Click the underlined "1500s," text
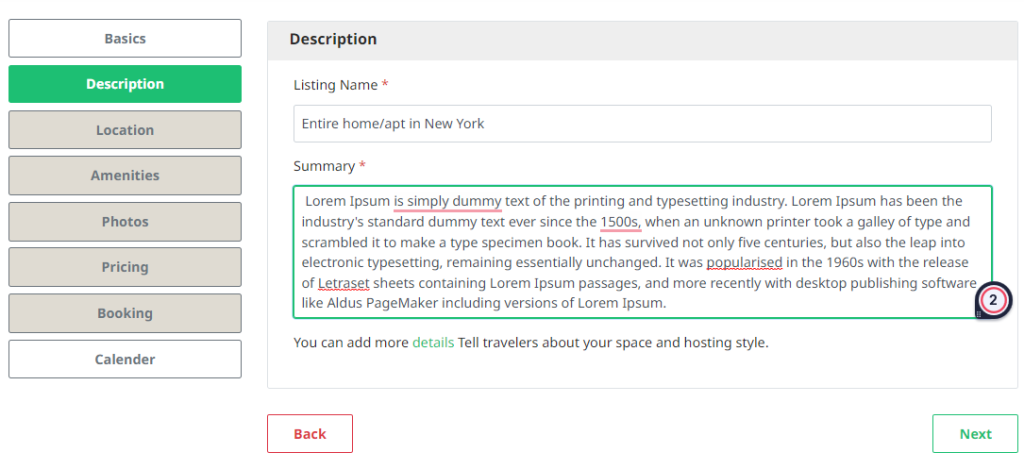This screenshot has height=469, width=1024. point(620,222)
